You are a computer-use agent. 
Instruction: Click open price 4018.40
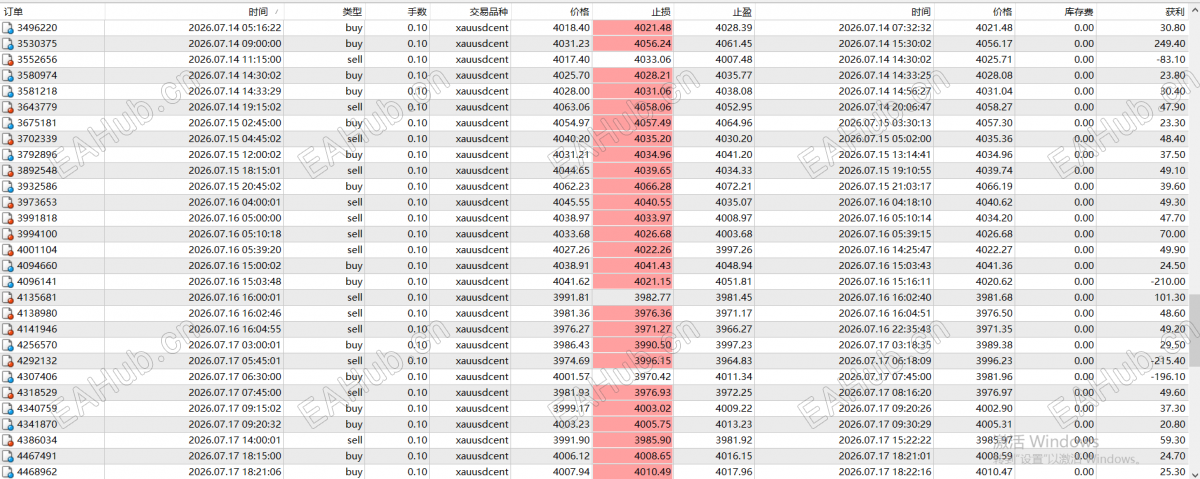click(570, 28)
